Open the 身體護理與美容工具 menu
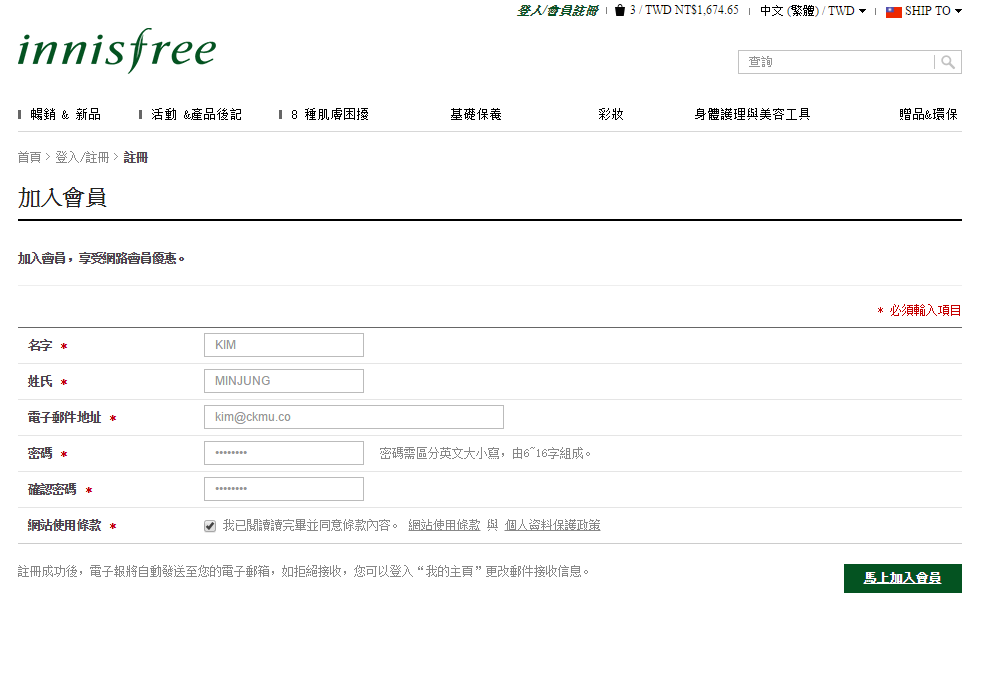The image size is (981, 683). pyautogui.click(x=752, y=114)
